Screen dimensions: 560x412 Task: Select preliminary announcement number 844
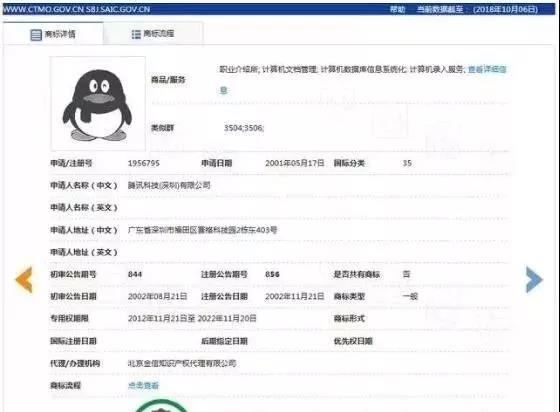coord(135,274)
